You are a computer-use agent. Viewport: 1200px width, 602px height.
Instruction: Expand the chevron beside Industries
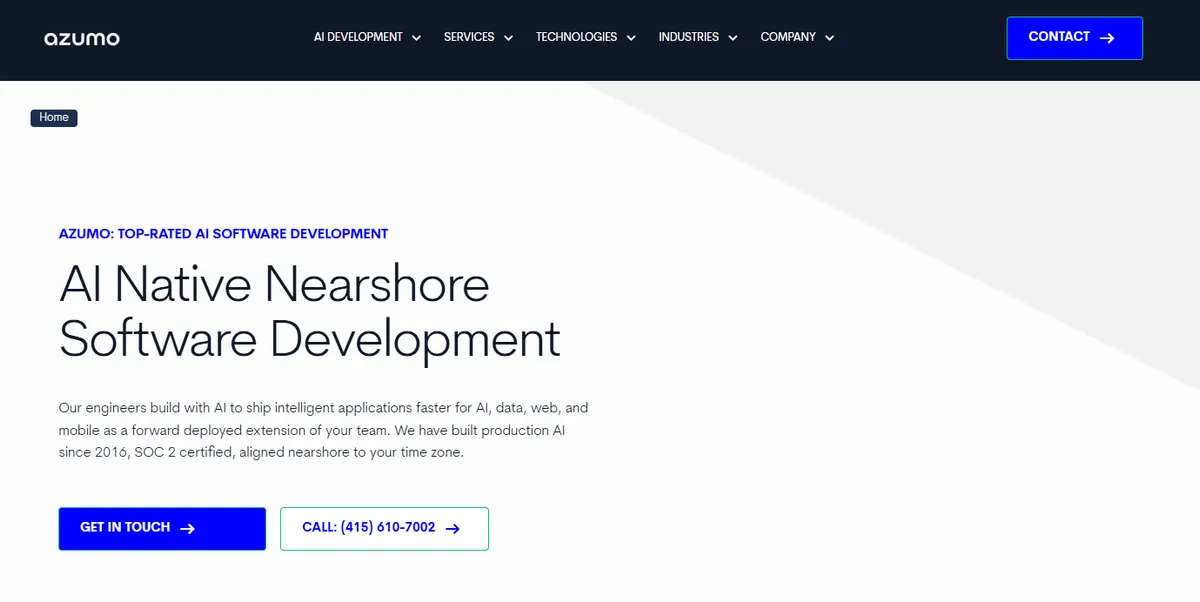coord(732,38)
